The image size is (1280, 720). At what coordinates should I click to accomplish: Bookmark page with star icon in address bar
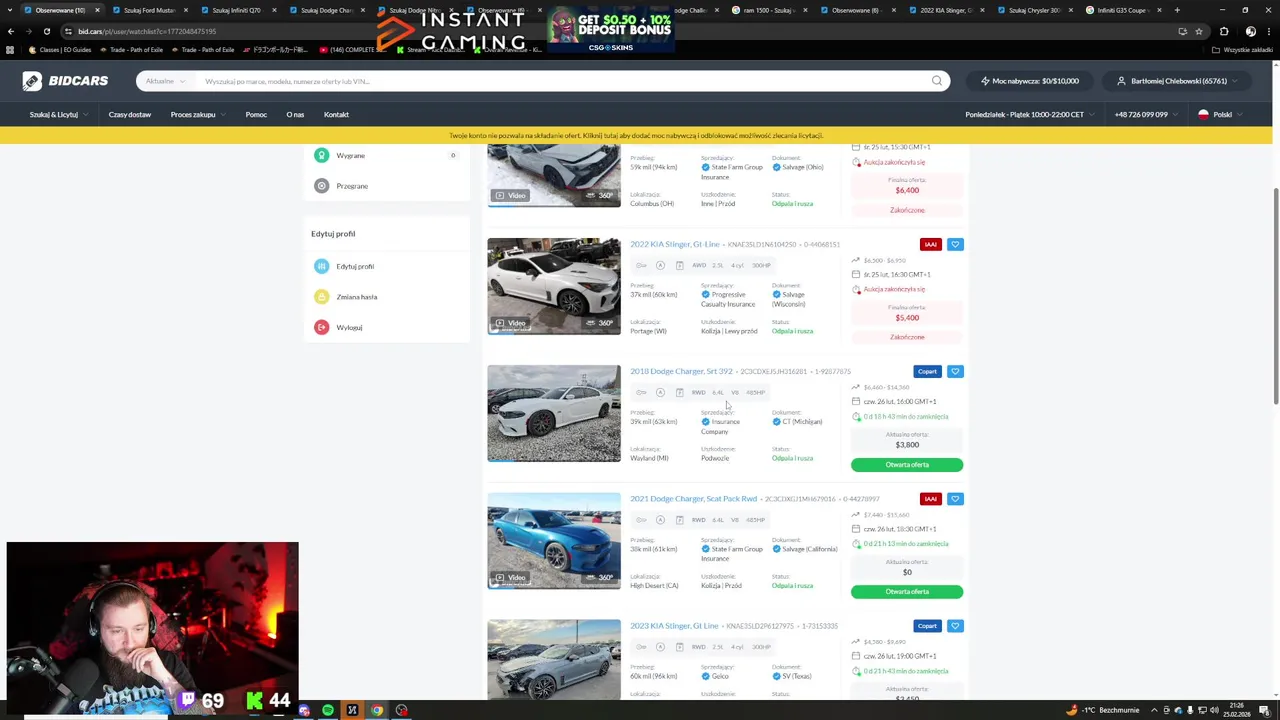(x=1199, y=31)
